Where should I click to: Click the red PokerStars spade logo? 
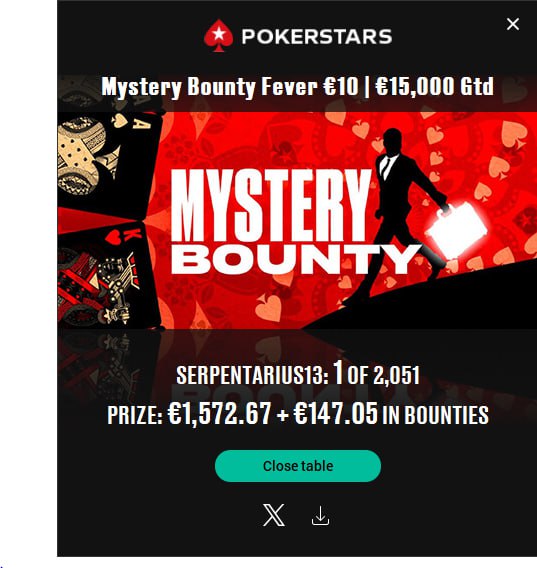point(218,36)
